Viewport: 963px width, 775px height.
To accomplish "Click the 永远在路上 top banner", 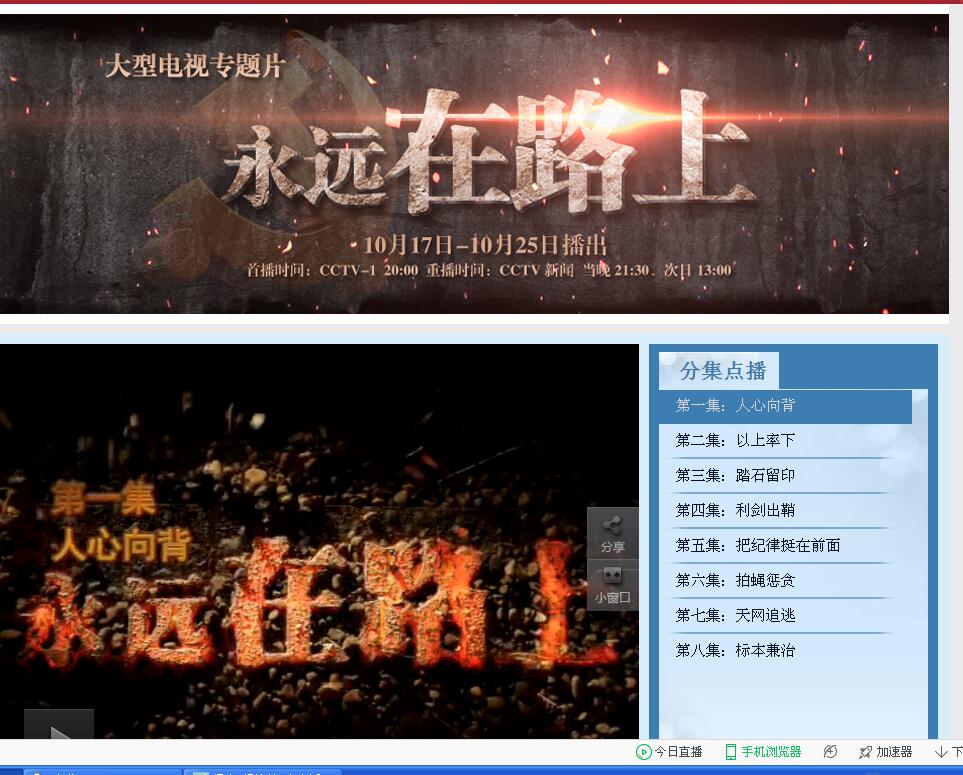I will [474, 163].
